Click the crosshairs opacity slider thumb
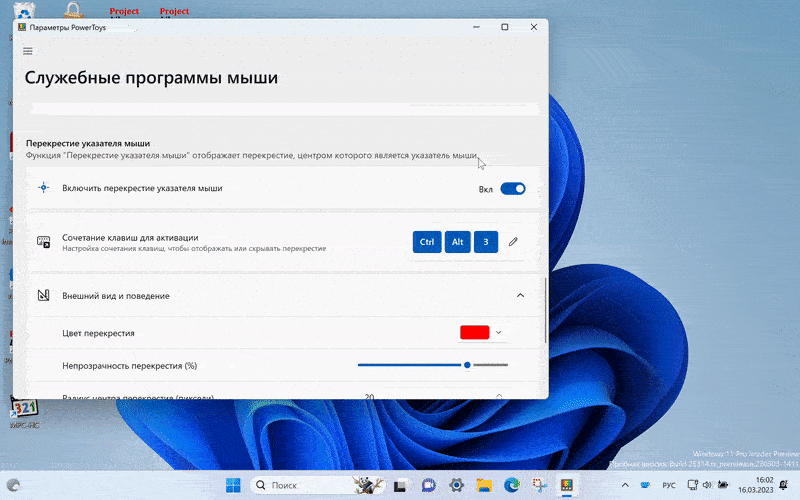This screenshot has height=500, width=800. point(467,365)
